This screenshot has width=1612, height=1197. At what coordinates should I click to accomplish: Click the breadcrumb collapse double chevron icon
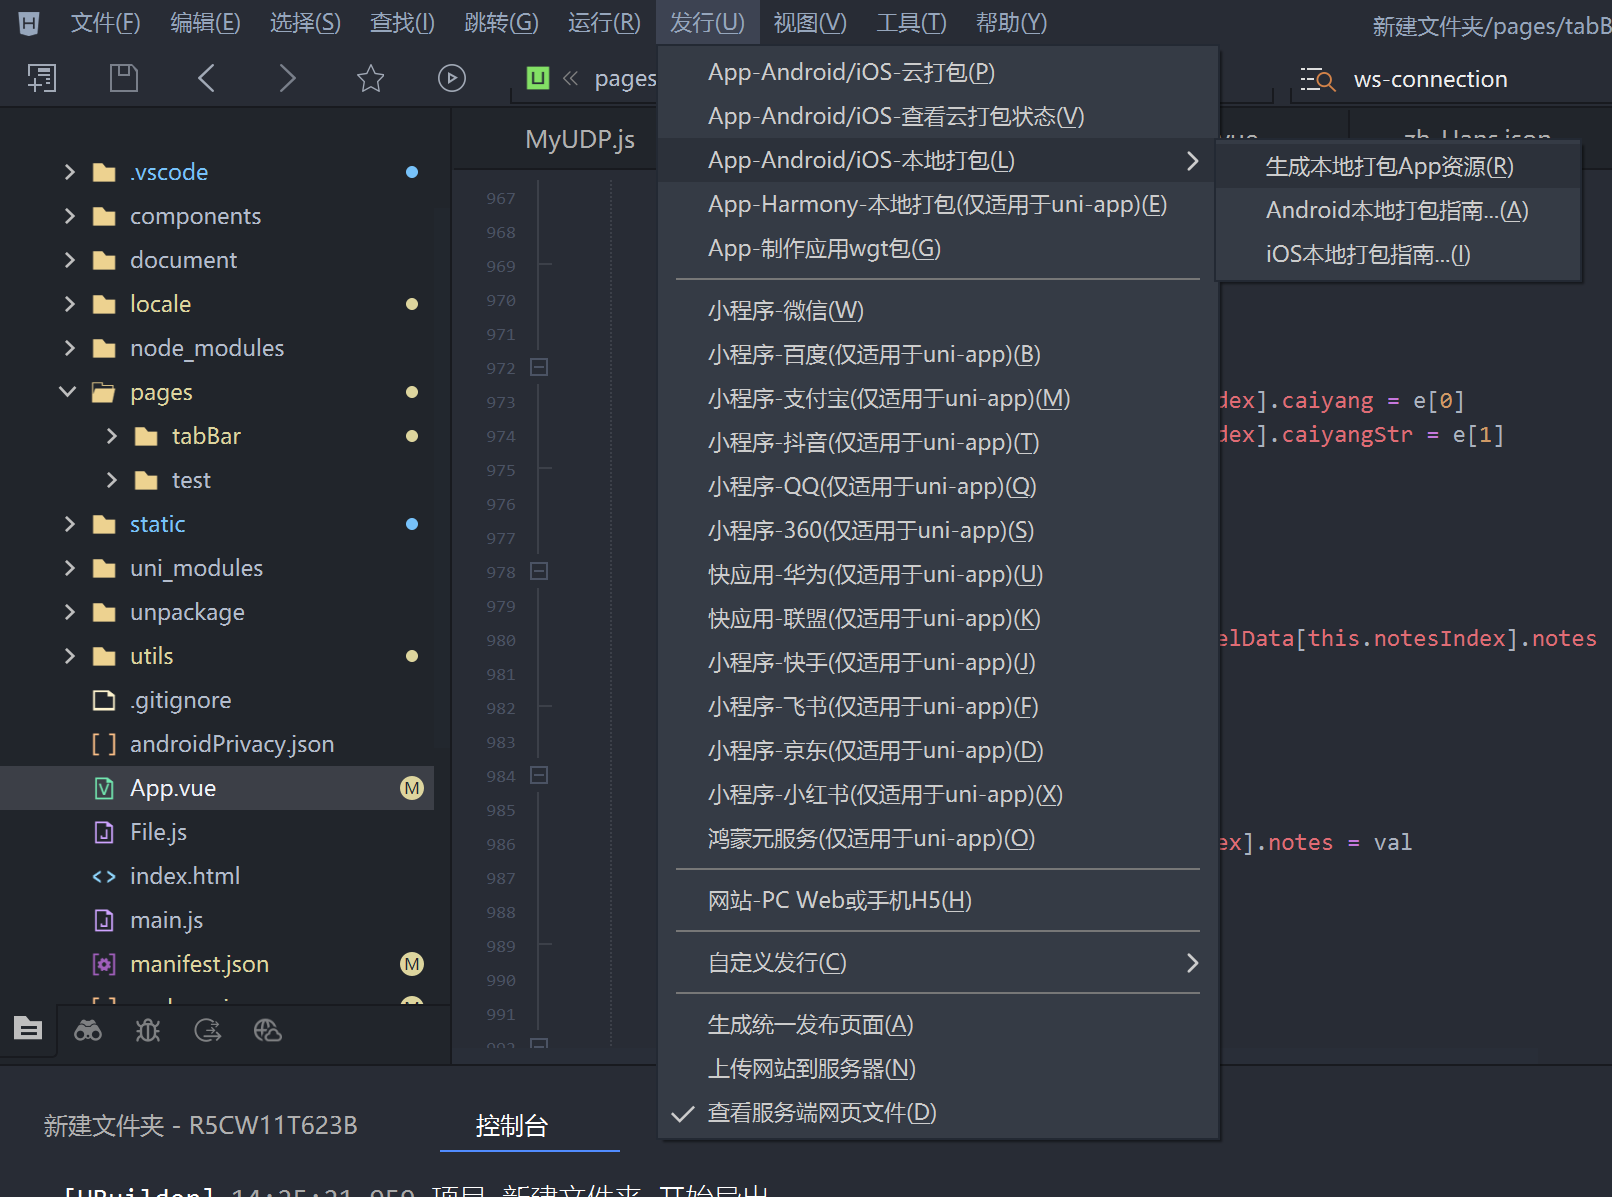click(x=570, y=78)
